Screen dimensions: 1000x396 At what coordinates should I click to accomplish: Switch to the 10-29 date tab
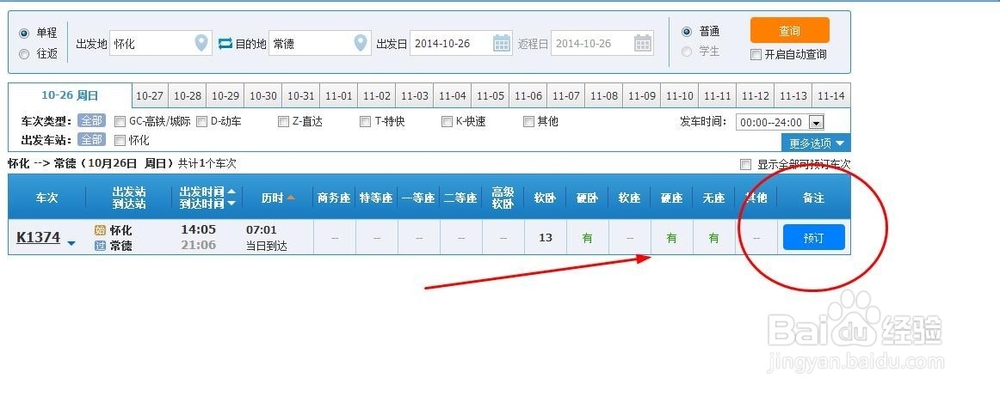(225, 96)
